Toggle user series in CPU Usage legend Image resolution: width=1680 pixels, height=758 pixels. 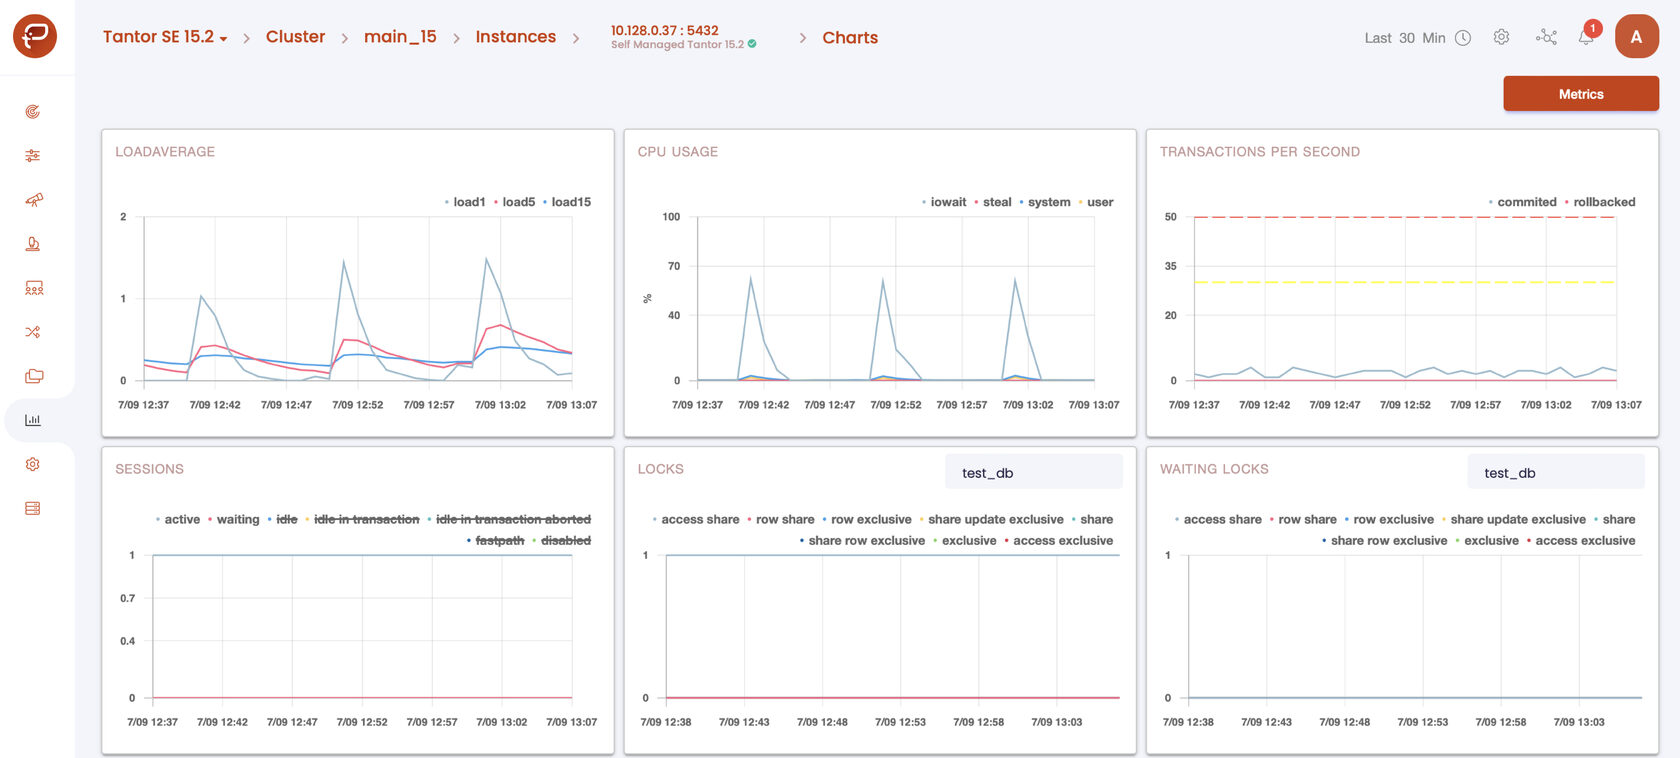(1096, 202)
